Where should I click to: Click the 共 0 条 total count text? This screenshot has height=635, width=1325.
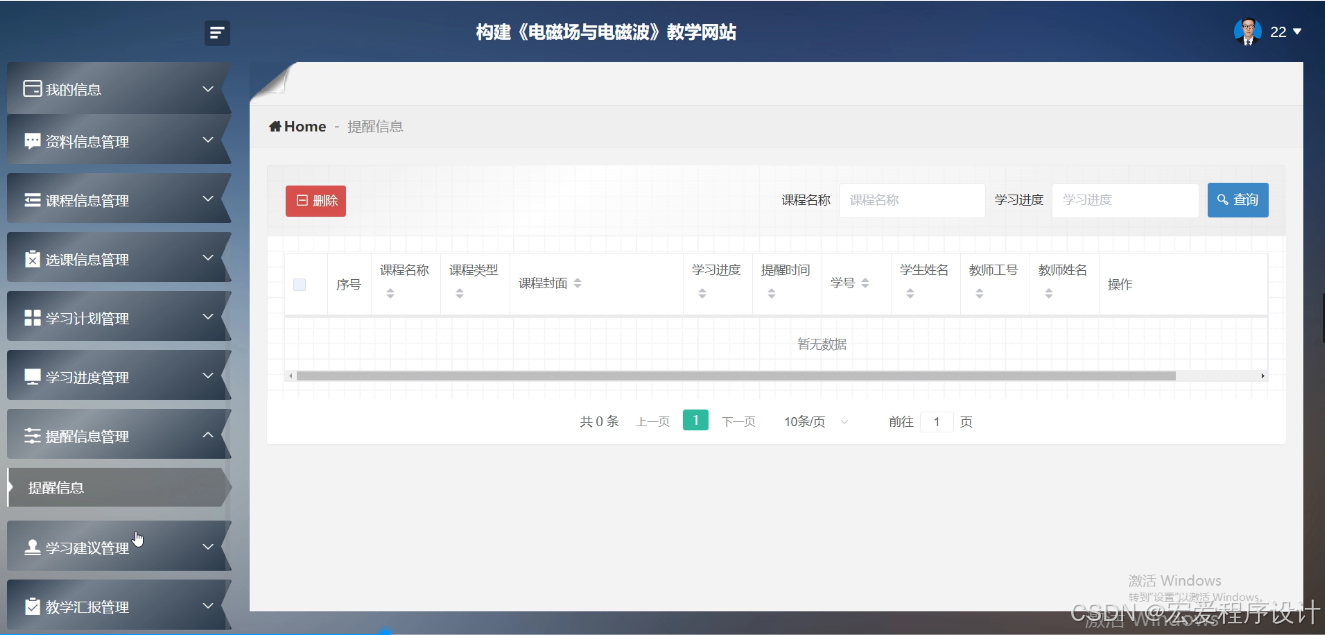click(599, 422)
